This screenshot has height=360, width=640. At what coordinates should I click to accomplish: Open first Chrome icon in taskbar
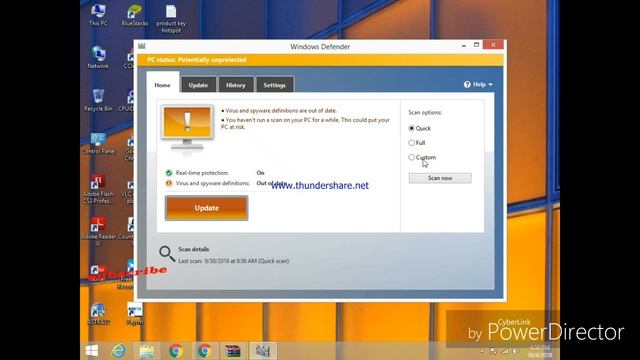point(176,351)
